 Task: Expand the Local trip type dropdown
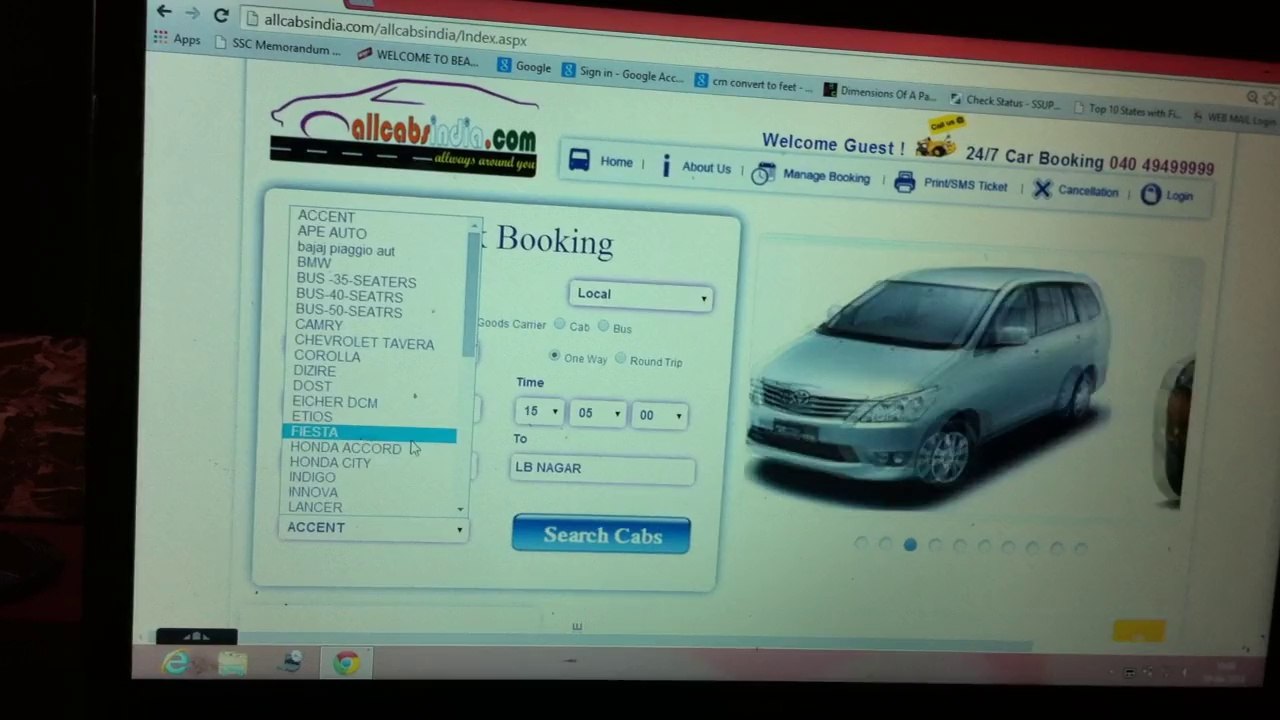coord(640,295)
